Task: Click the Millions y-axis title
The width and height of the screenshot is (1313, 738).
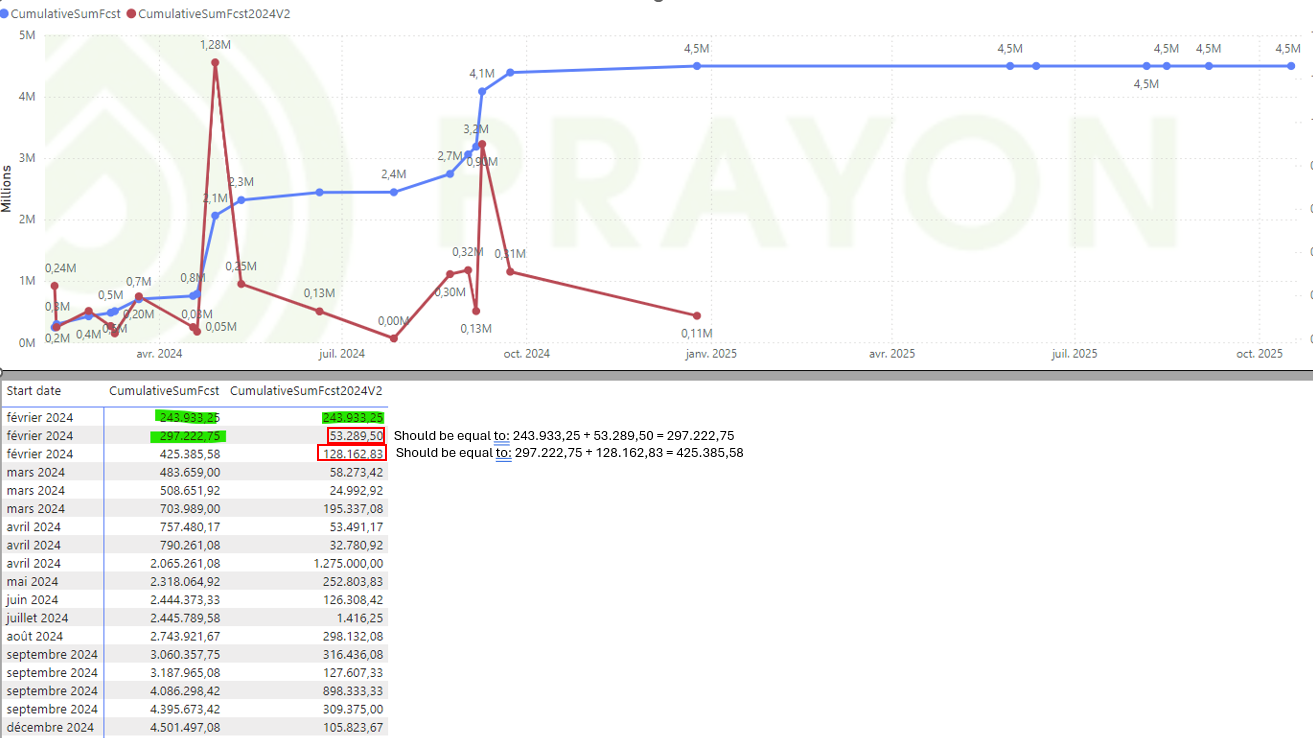Action: pyautogui.click(x=8, y=188)
